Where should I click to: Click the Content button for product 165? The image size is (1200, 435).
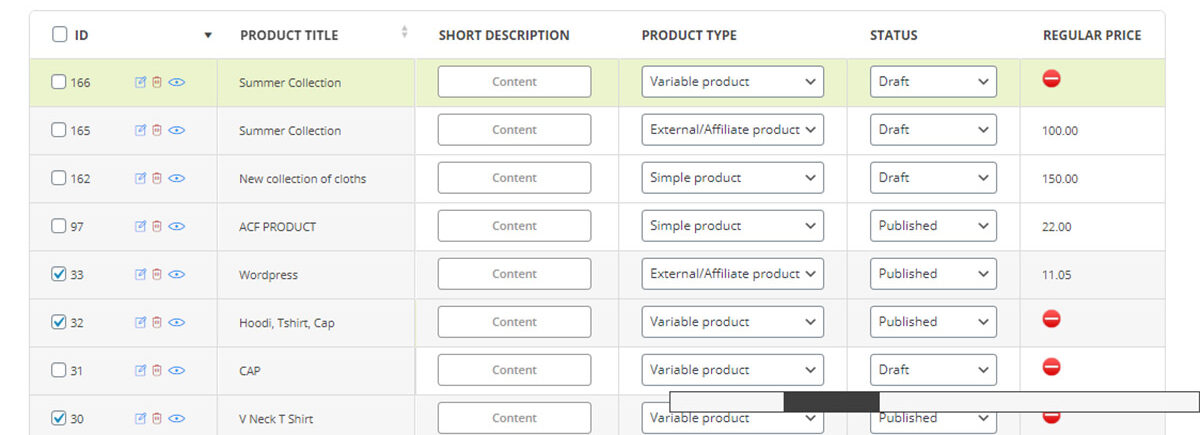[x=514, y=130]
